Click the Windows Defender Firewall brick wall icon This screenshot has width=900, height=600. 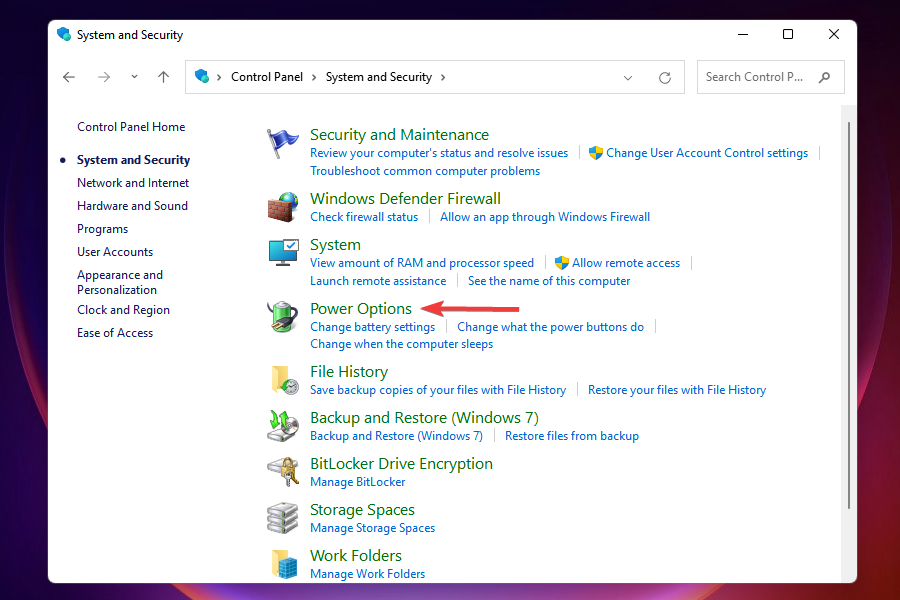tap(282, 207)
